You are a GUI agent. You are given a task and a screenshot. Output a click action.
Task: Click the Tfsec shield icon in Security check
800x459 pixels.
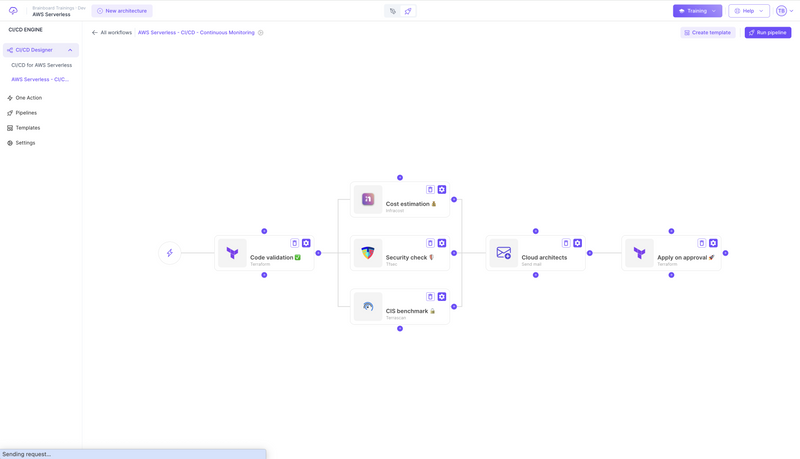[368, 253]
